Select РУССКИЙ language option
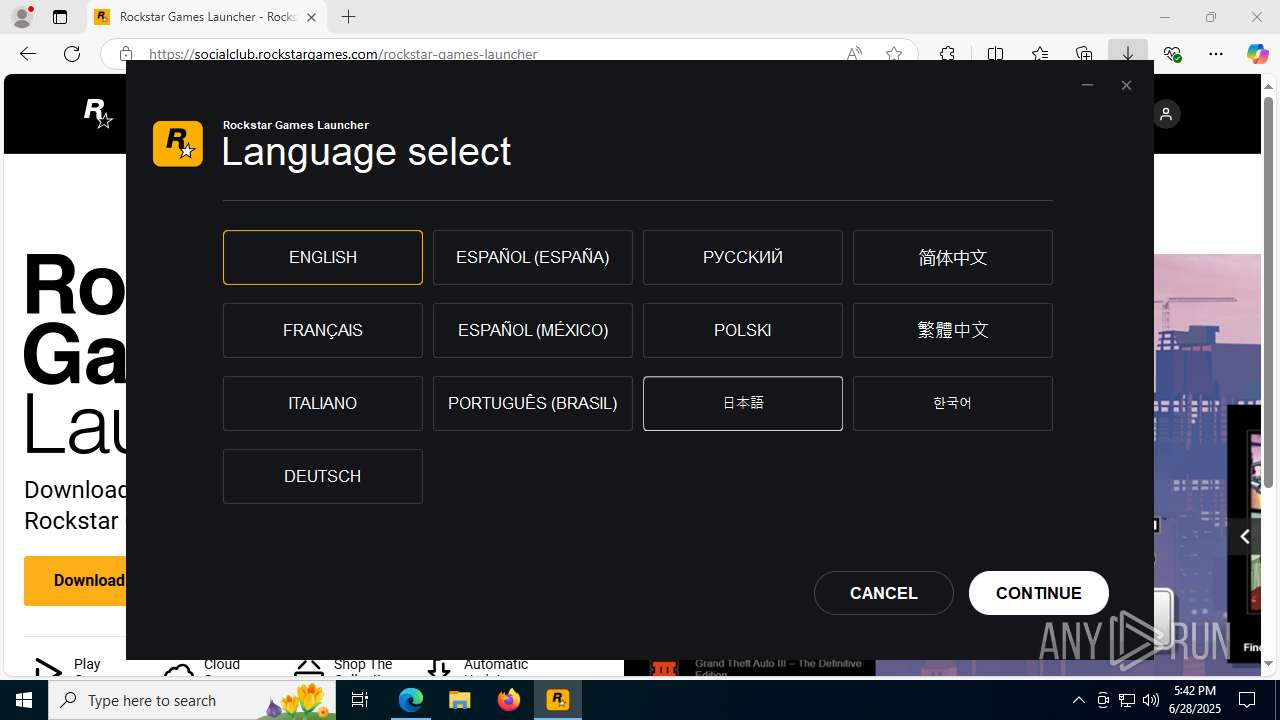 tap(743, 257)
